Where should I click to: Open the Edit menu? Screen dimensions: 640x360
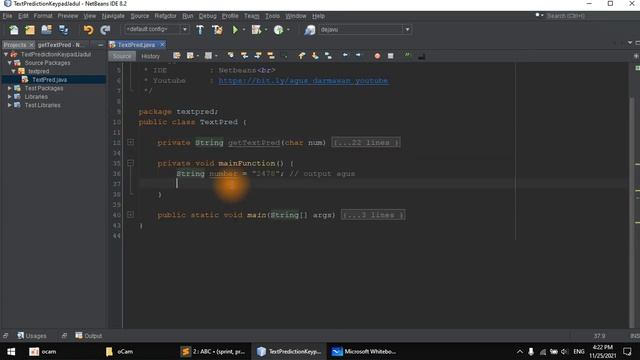(23, 16)
